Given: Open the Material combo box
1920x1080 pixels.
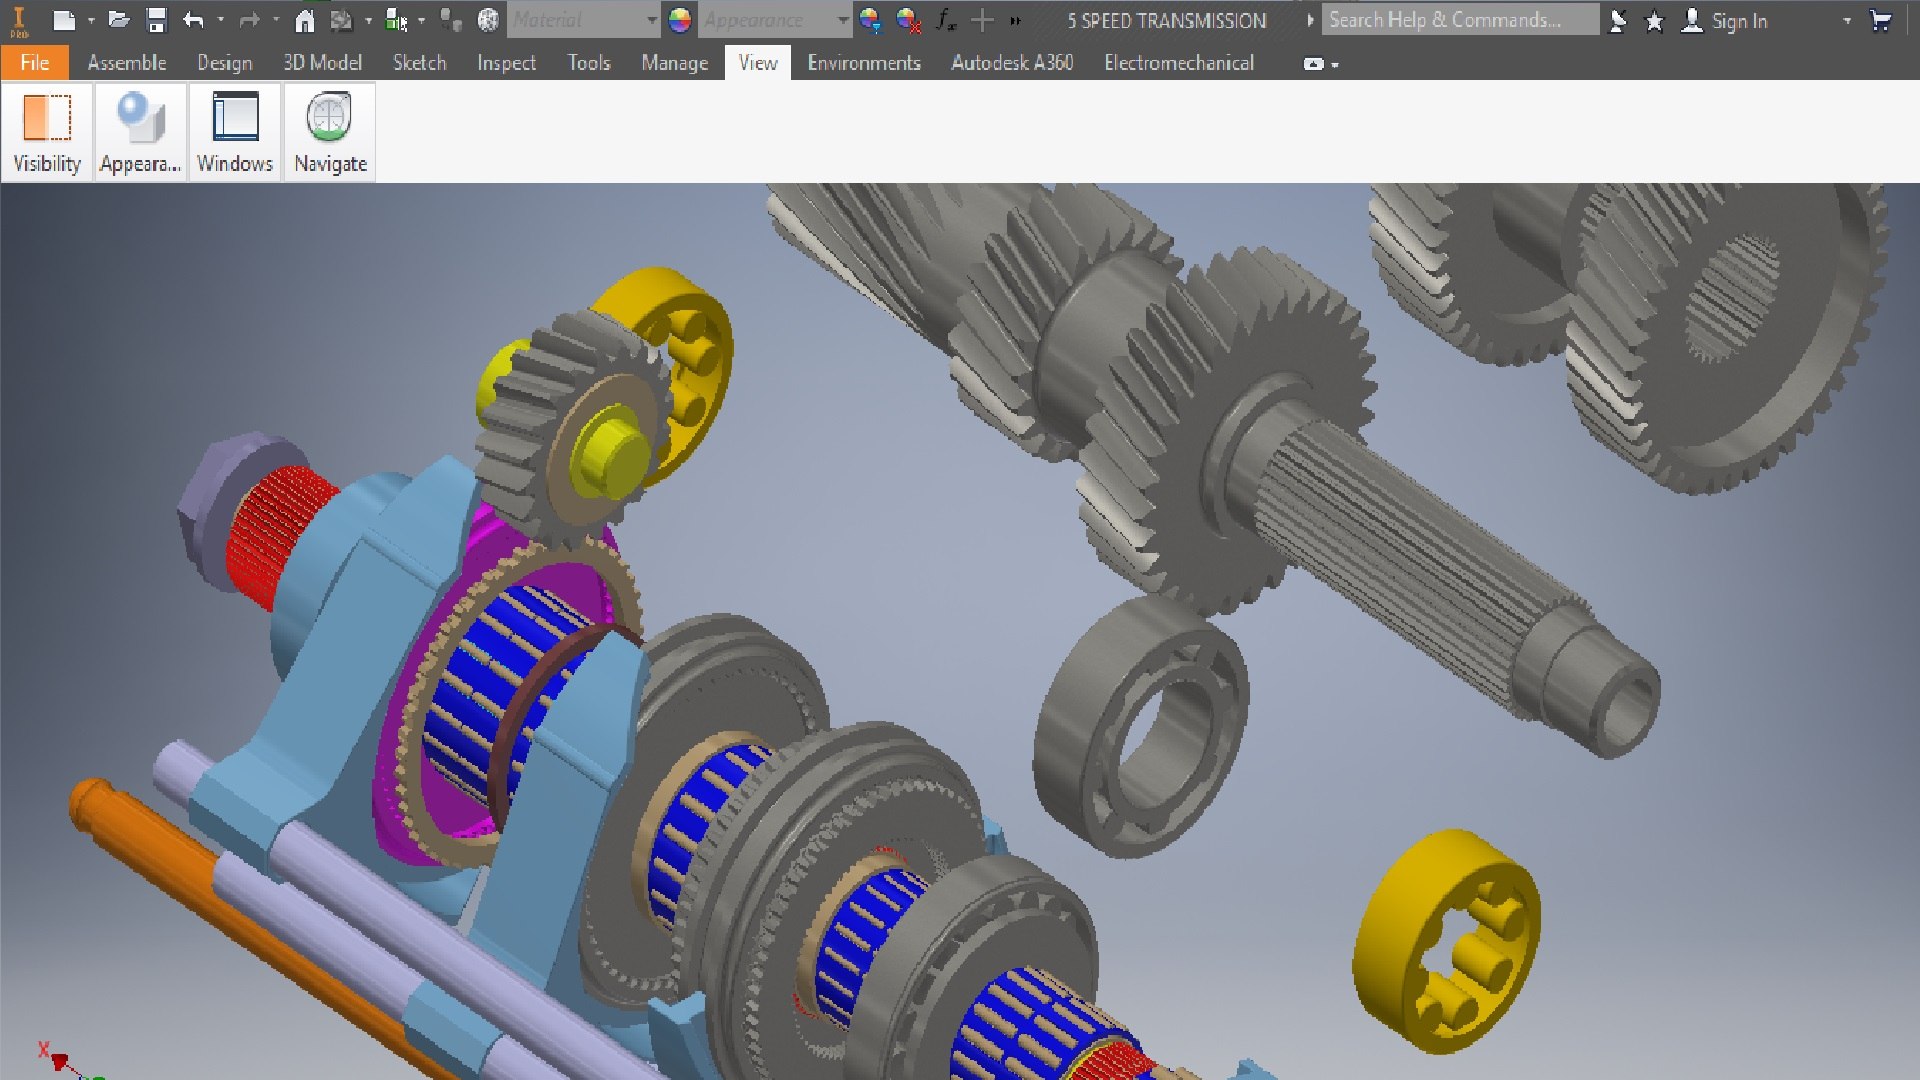Looking at the screenshot, I should (x=584, y=20).
